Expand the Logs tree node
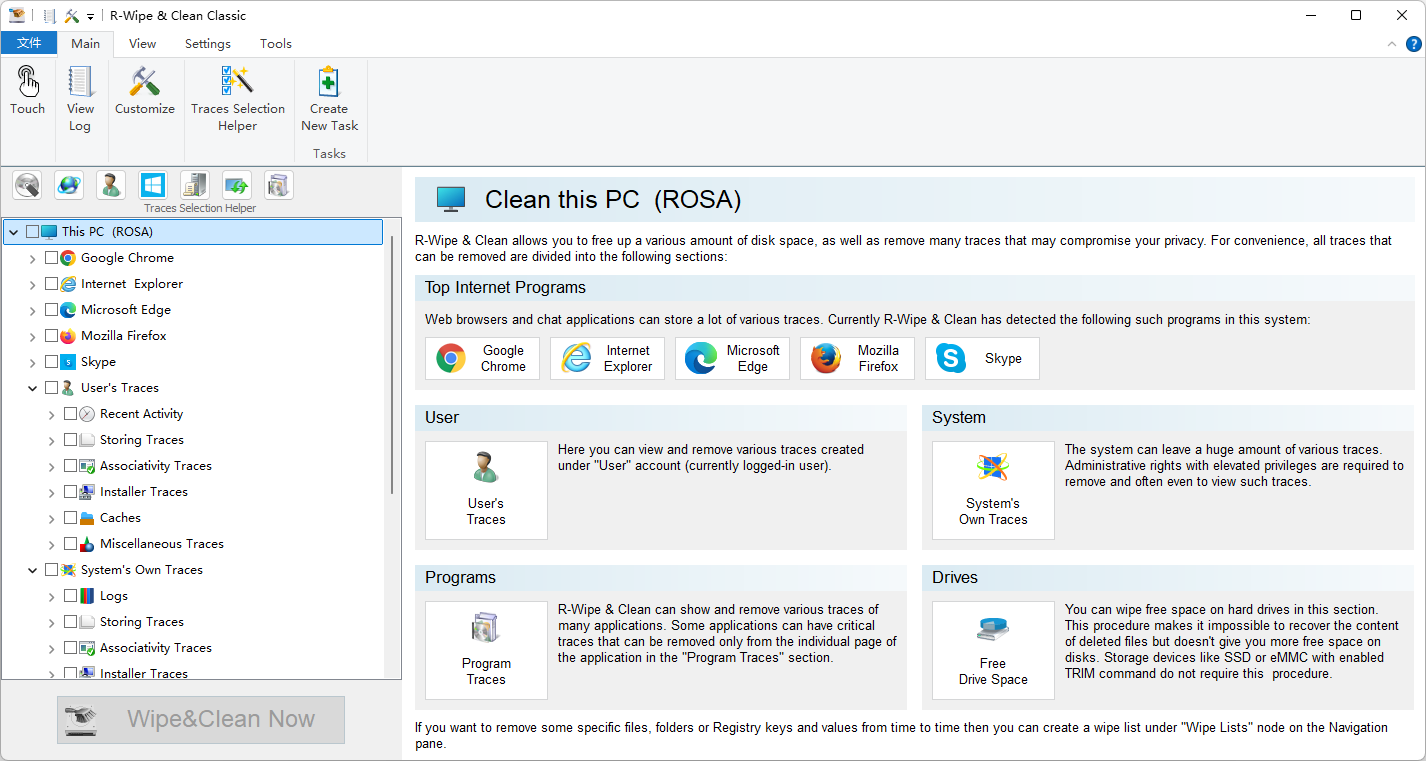Viewport: 1426px width, 761px height. 51,596
